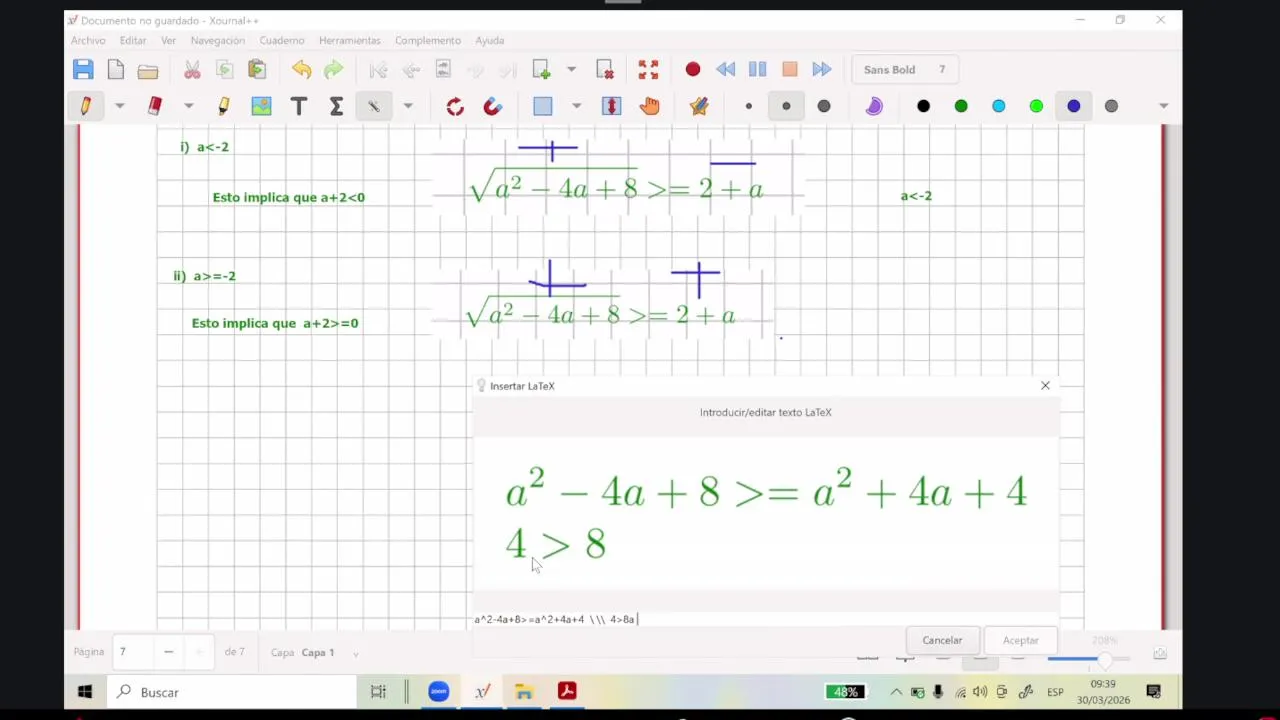Click the Paste clipboard icon
1280x720 pixels.
[257, 69]
